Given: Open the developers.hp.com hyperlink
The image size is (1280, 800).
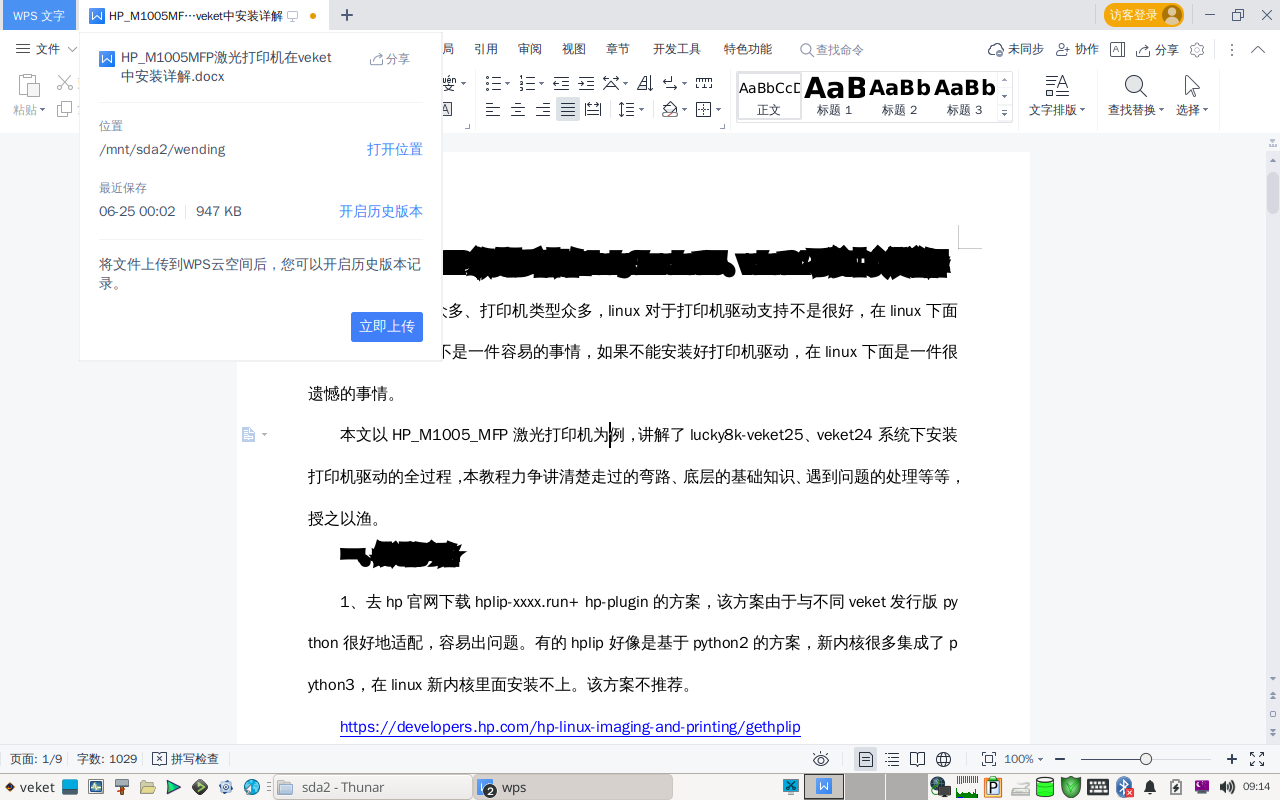Looking at the screenshot, I should [x=570, y=727].
